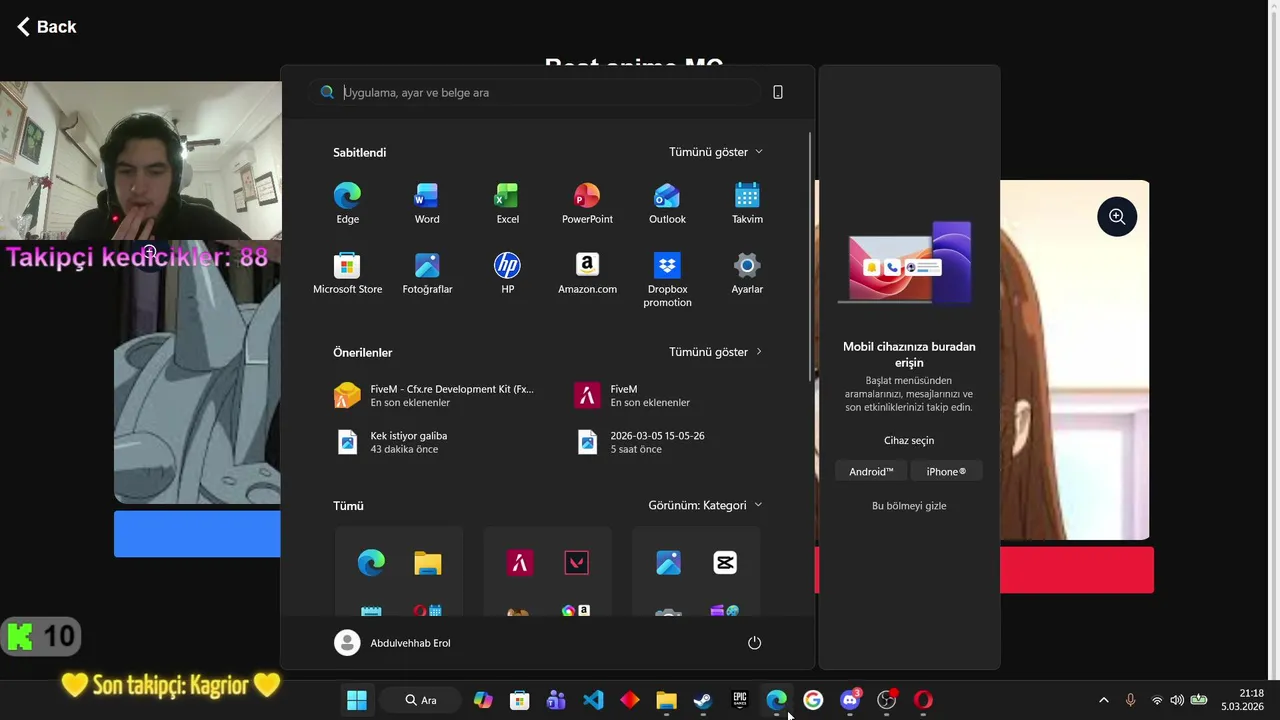Launch the HP app
Image resolution: width=1280 pixels, height=720 pixels.
tap(507, 273)
